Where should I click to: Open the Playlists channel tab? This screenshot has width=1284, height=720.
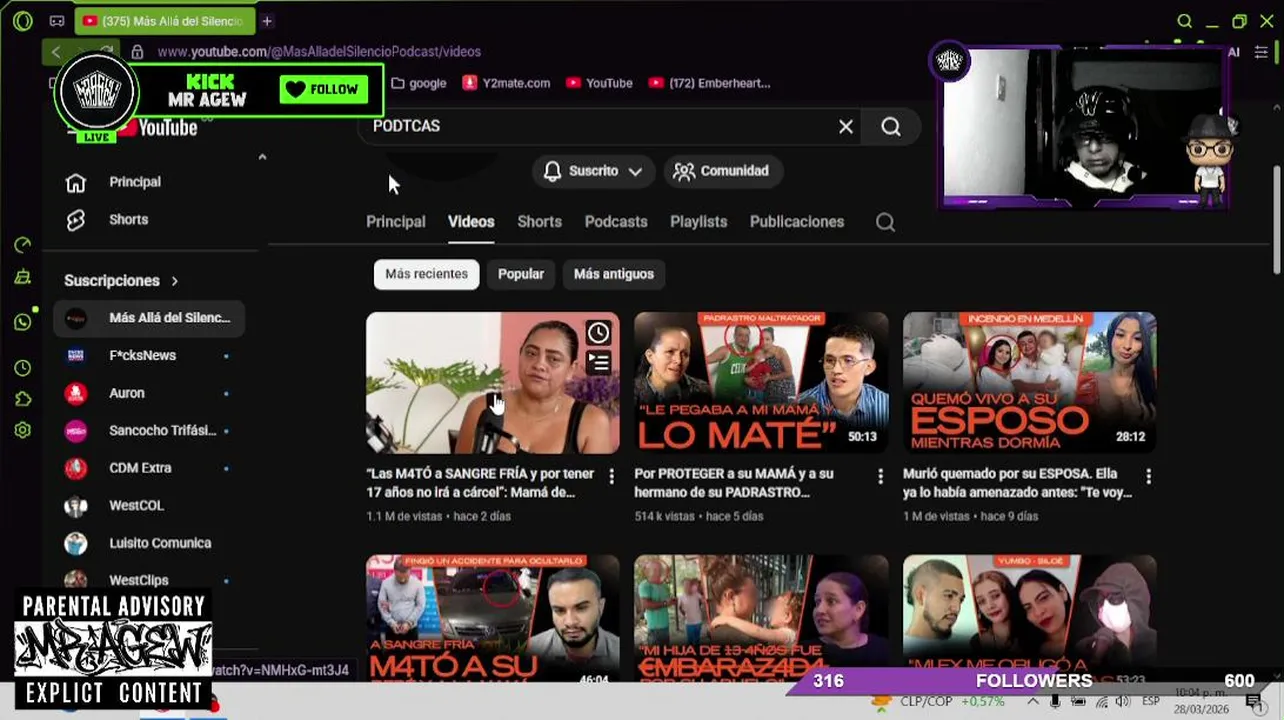coord(698,222)
